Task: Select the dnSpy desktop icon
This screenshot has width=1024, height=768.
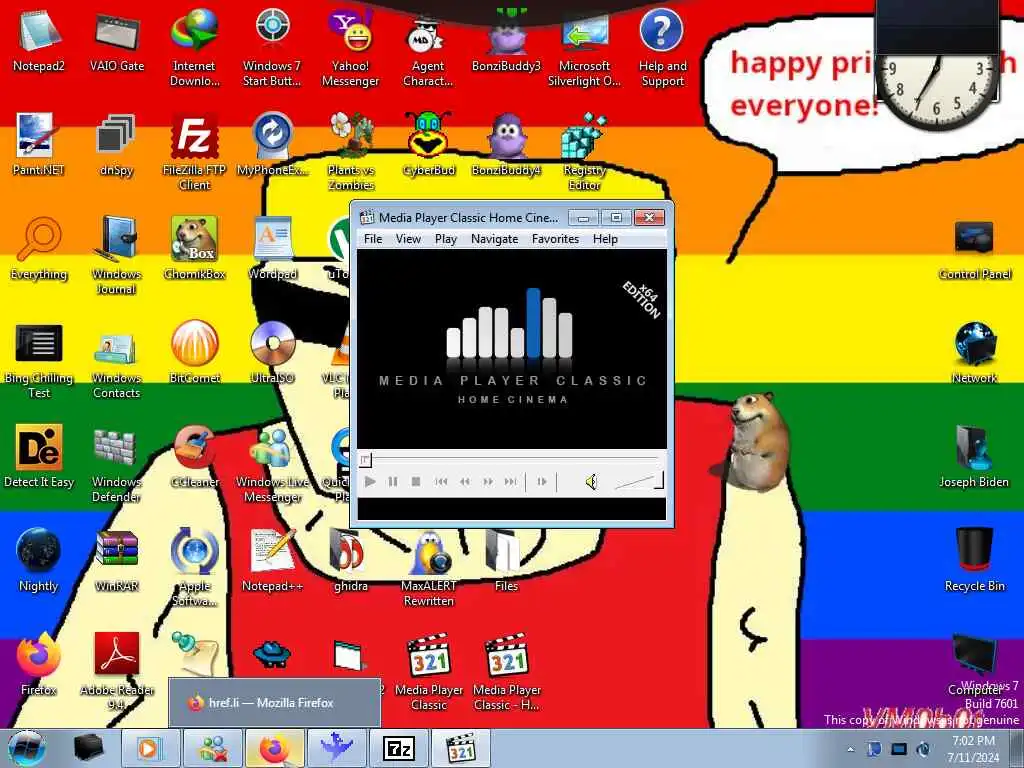Action: [x=116, y=144]
